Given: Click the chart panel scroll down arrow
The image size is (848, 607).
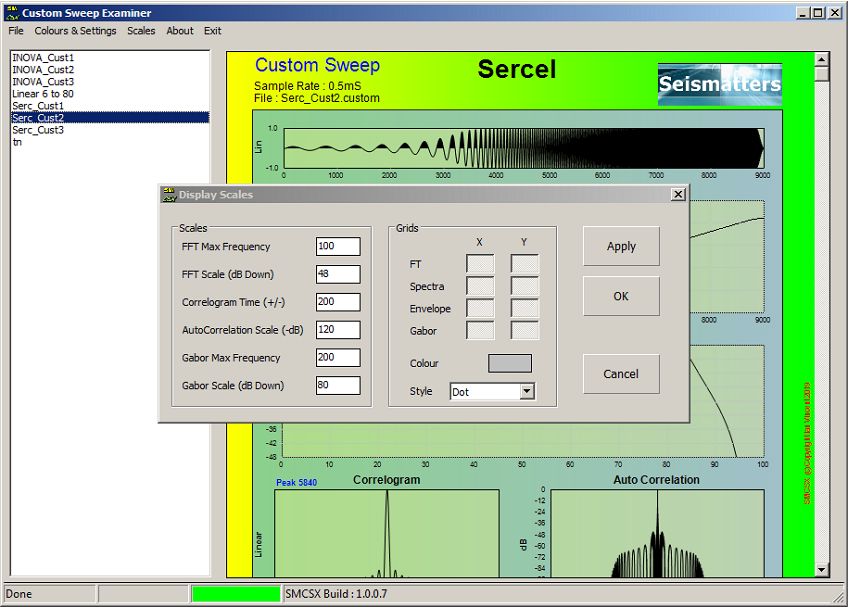Looking at the screenshot, I should coord(822,570).
